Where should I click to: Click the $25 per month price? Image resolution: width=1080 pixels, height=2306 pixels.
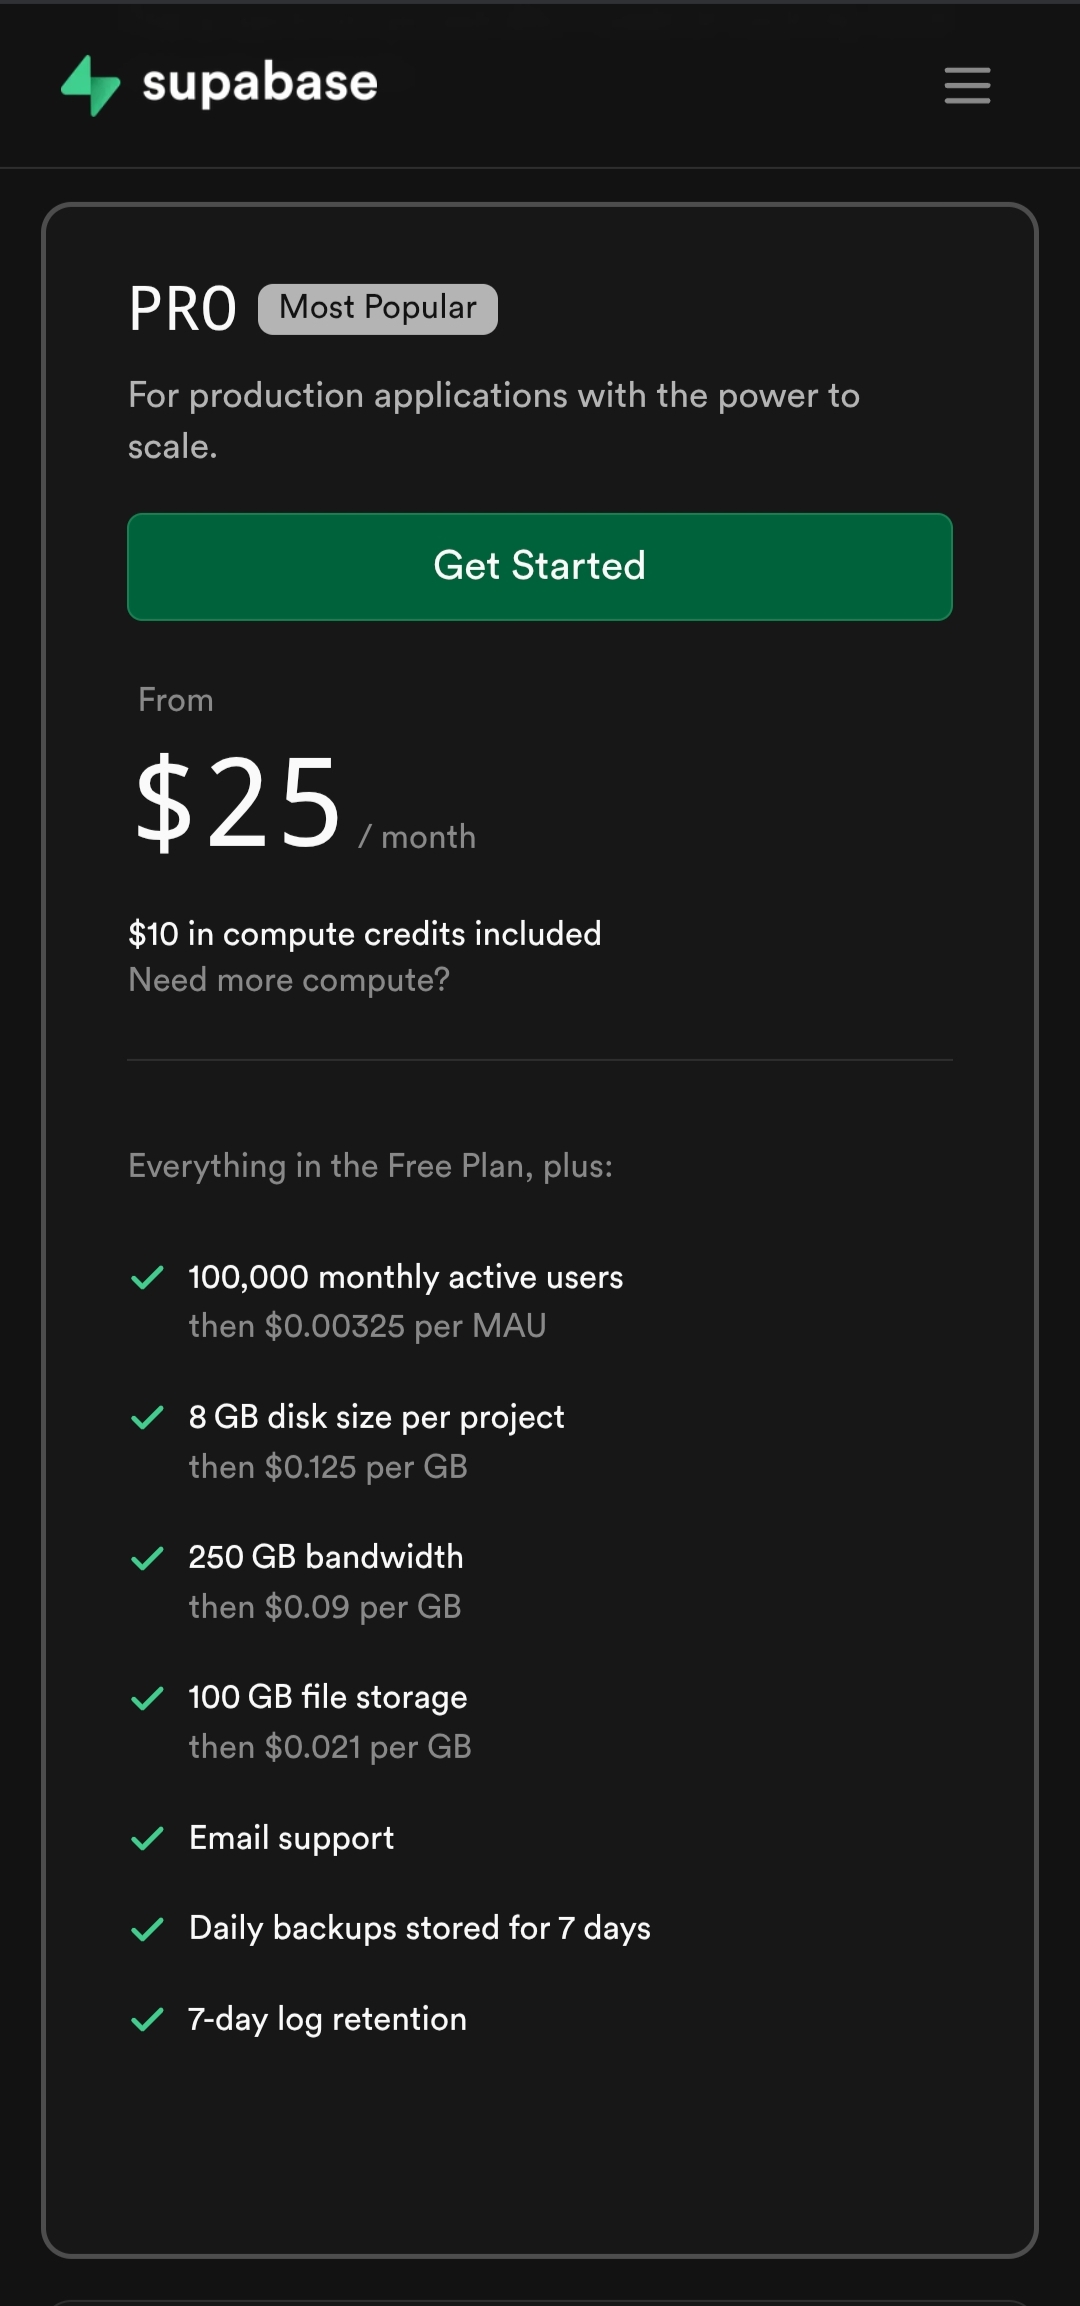click(305, 803)
